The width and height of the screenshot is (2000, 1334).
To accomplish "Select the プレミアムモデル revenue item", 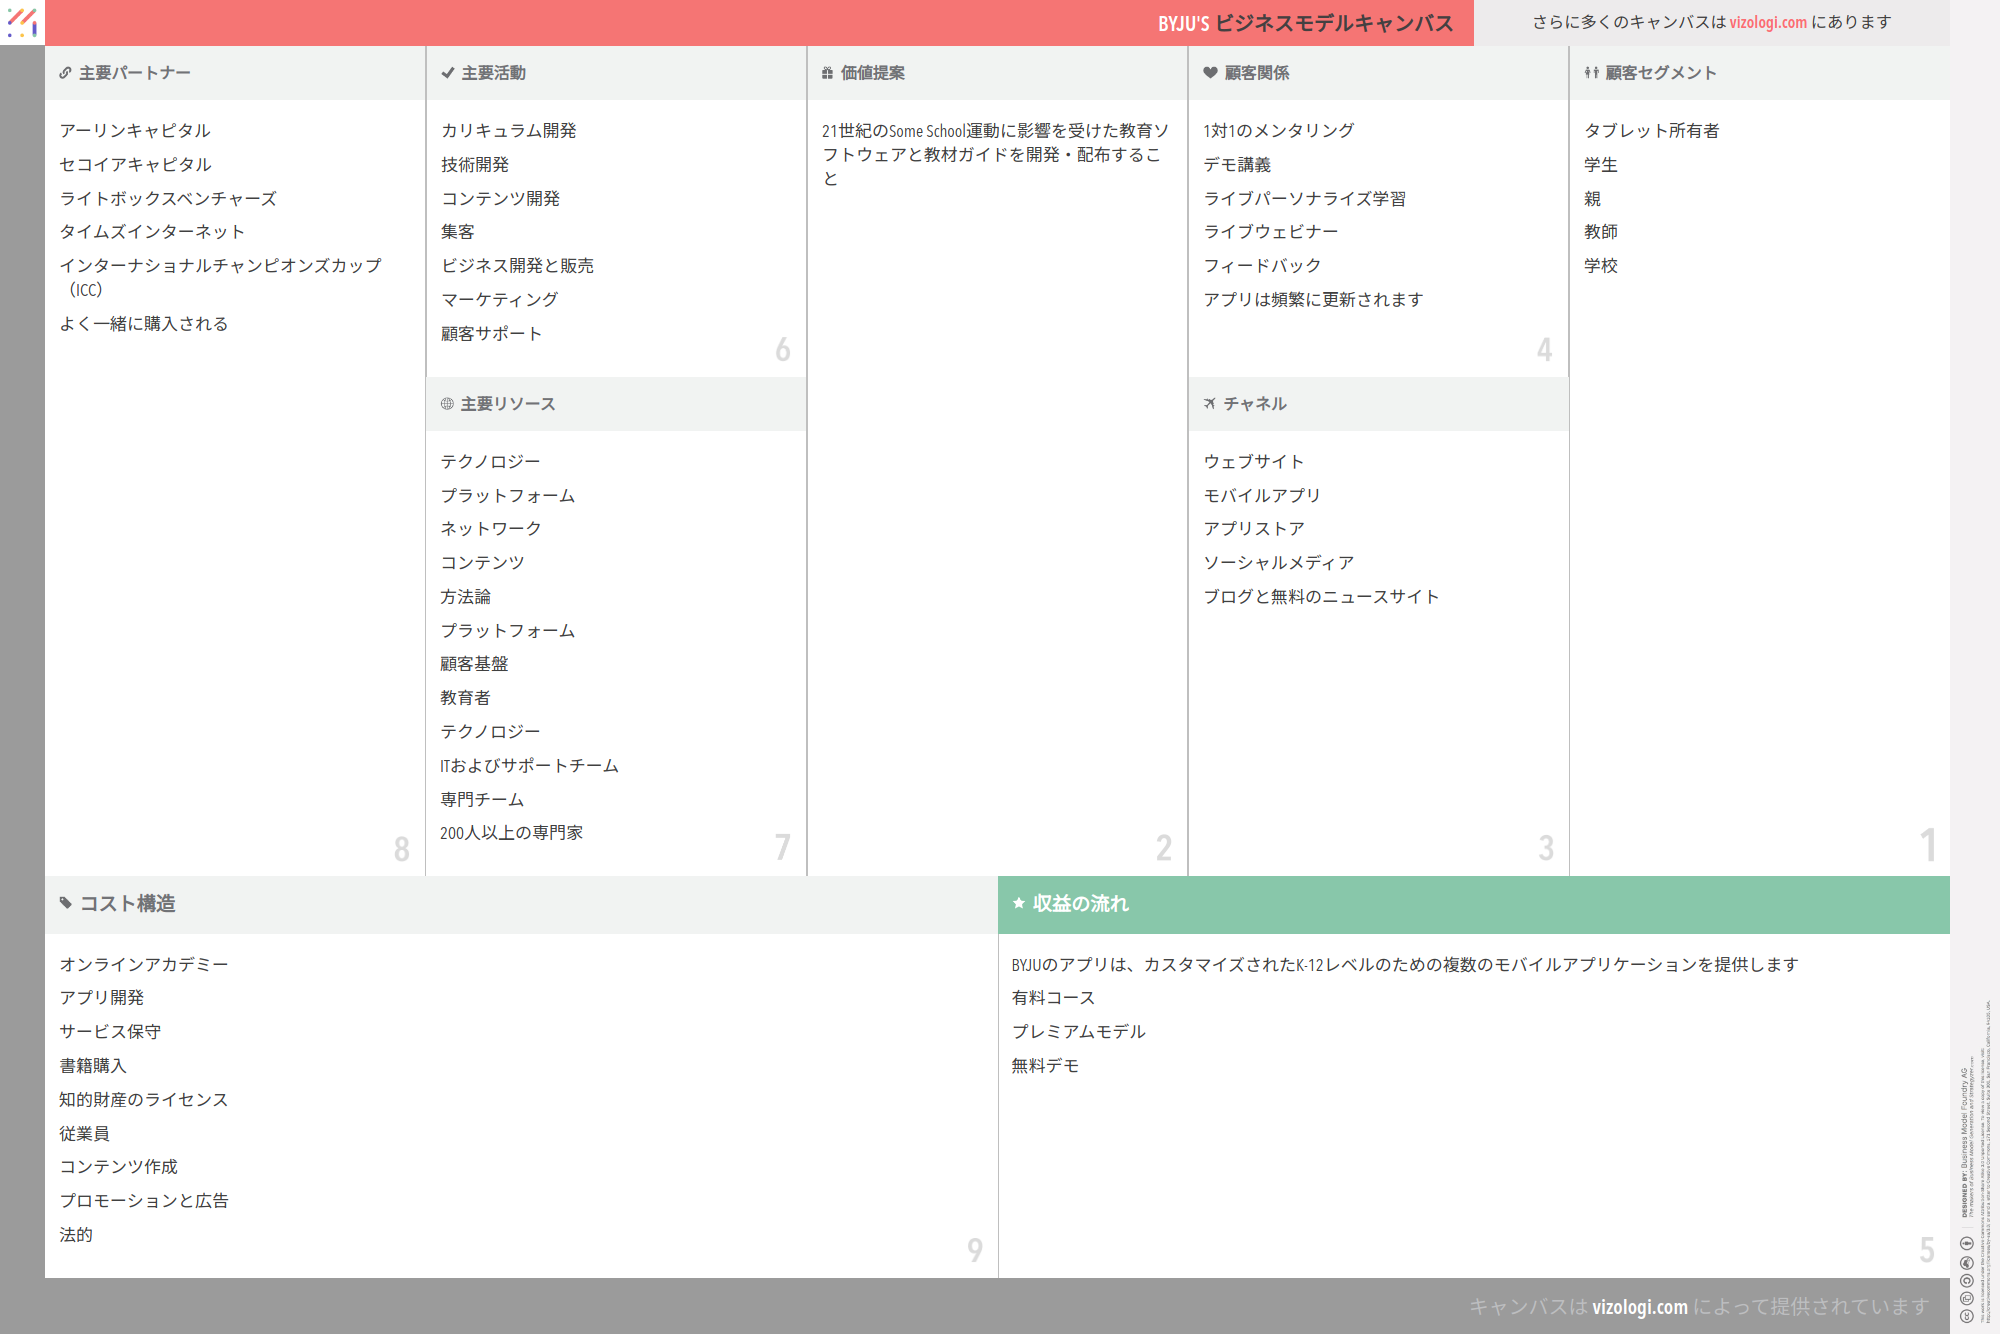I will point(1078,1032).
